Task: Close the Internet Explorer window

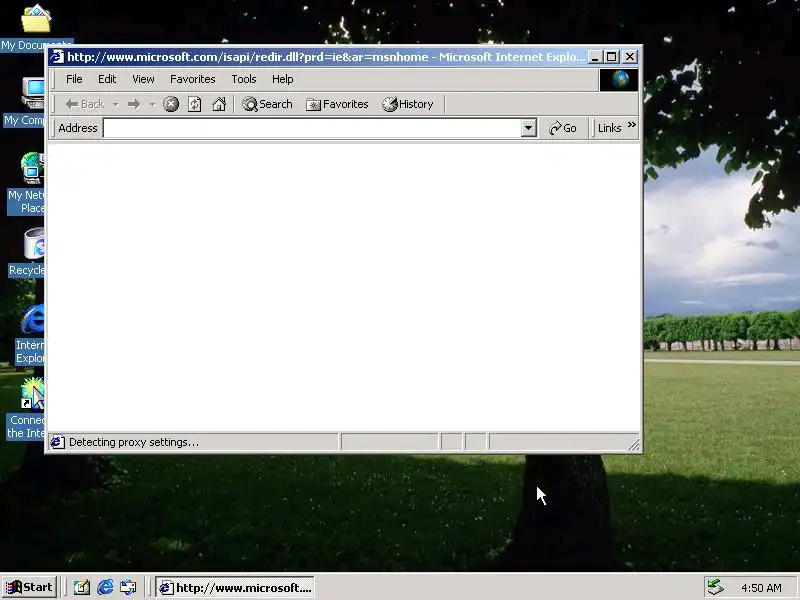Action: pyautogui.click(x=630, y=57)
